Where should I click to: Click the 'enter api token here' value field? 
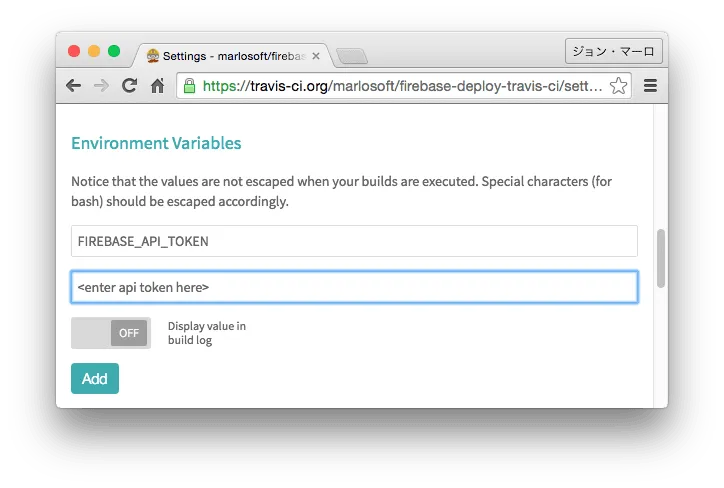354,287
